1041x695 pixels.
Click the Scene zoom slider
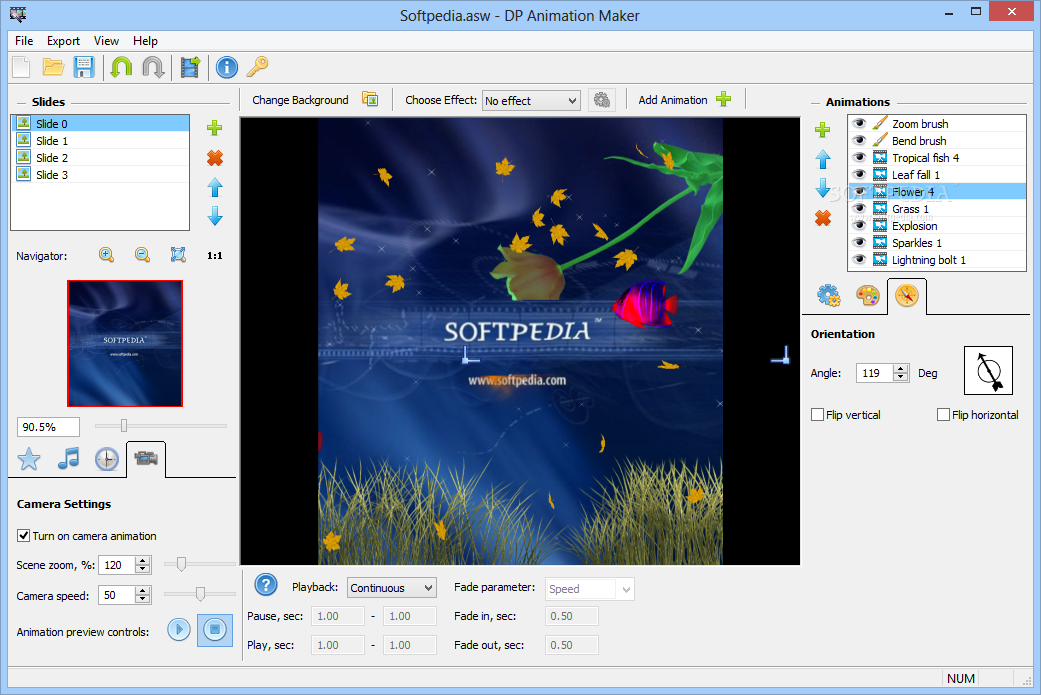pos(199,564)
